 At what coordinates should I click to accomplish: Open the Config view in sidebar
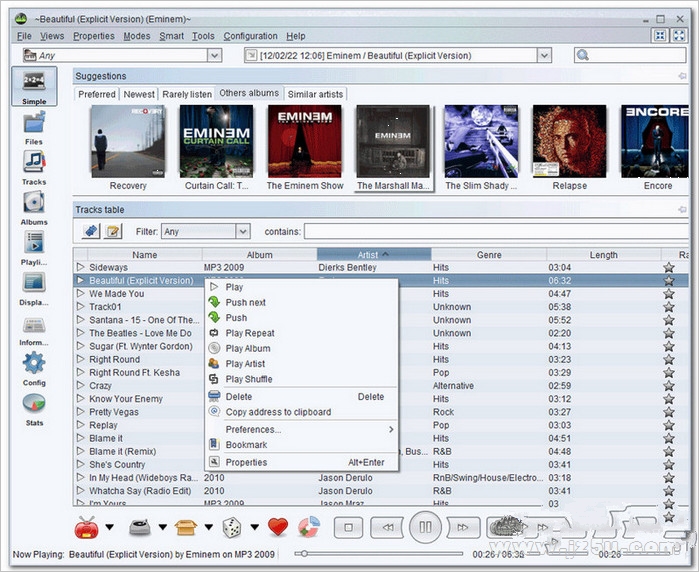(x=34, y=369)
